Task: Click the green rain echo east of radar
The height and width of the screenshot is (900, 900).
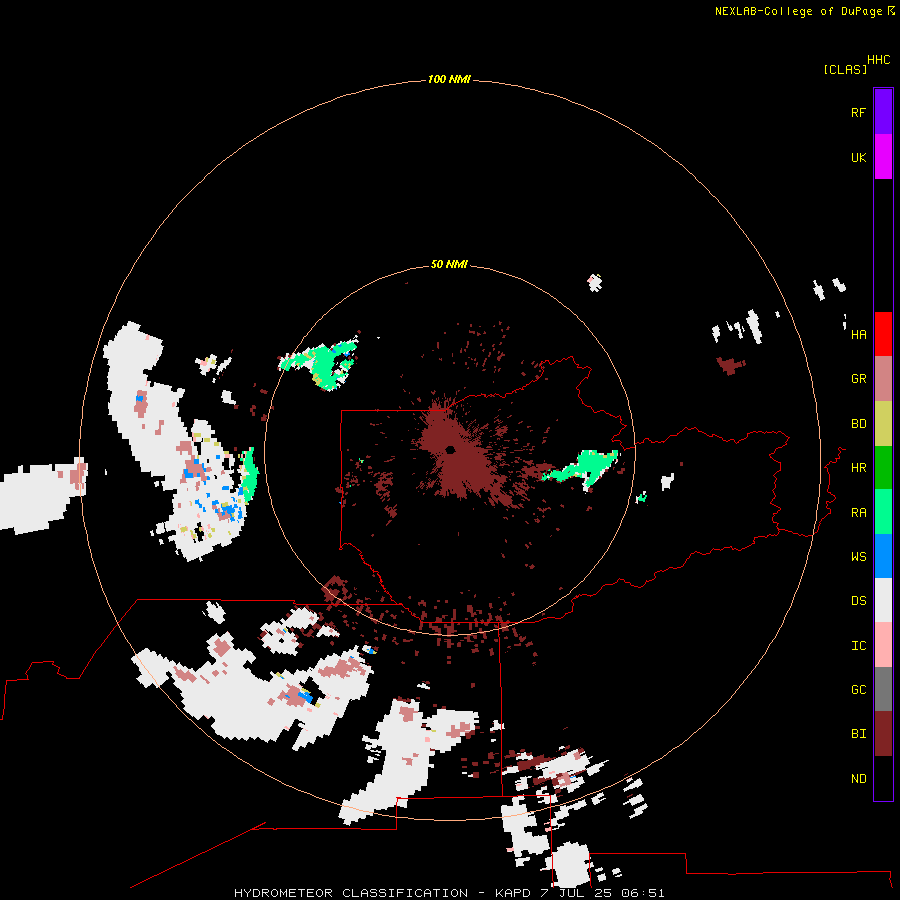Action: (583, 466)
